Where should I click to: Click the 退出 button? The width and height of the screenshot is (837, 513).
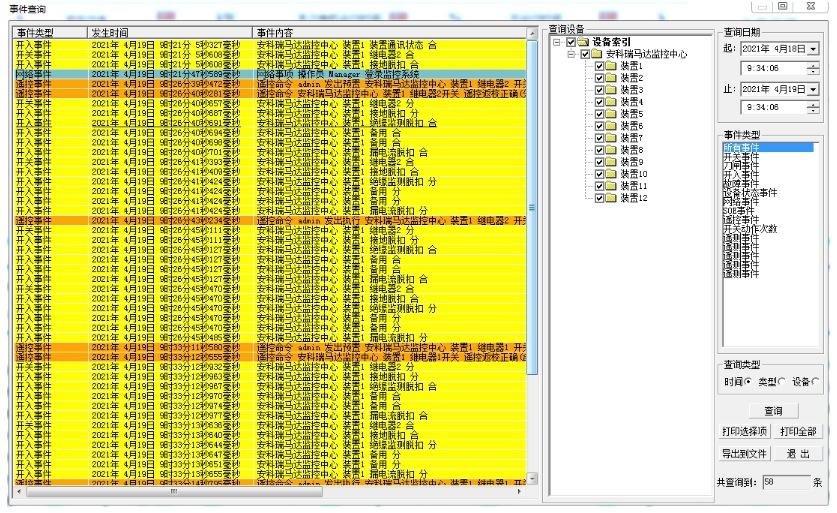(798, 454)
